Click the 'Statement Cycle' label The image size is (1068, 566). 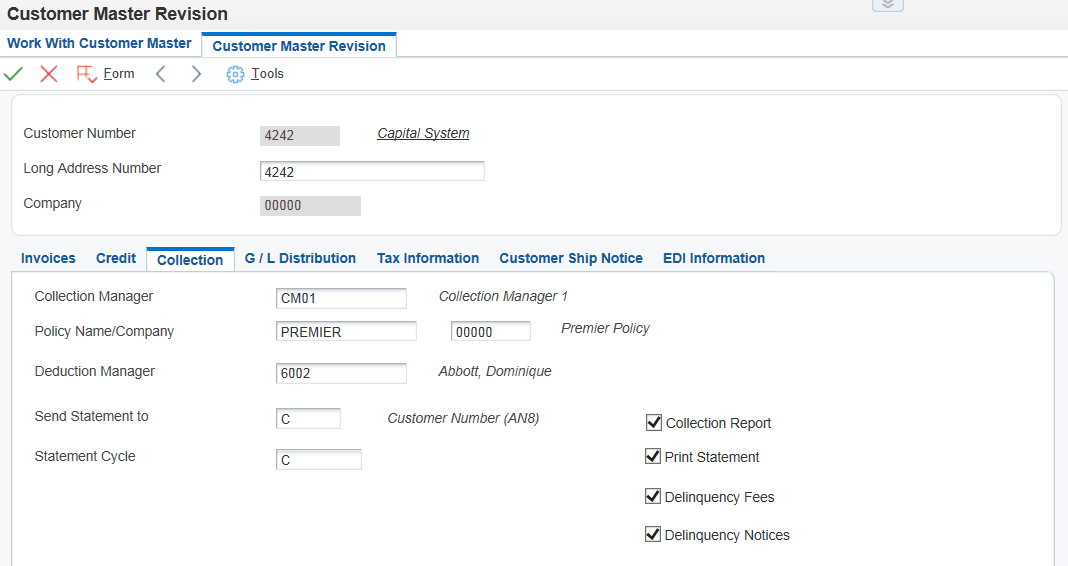coord(85,456)
